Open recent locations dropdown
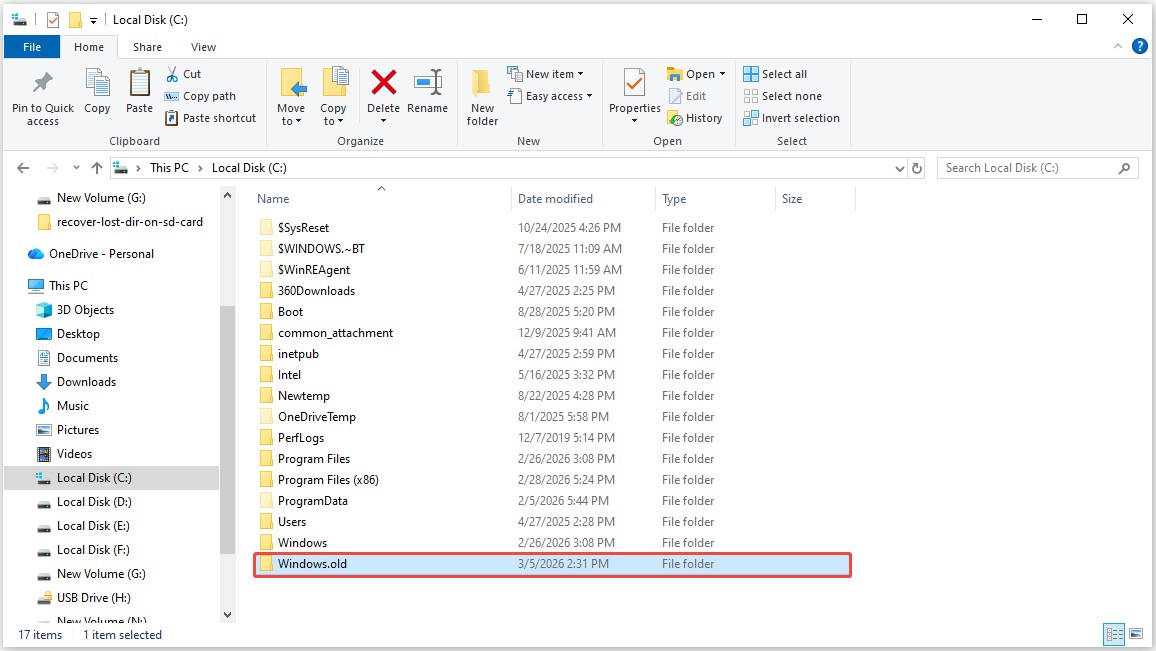 76,168
